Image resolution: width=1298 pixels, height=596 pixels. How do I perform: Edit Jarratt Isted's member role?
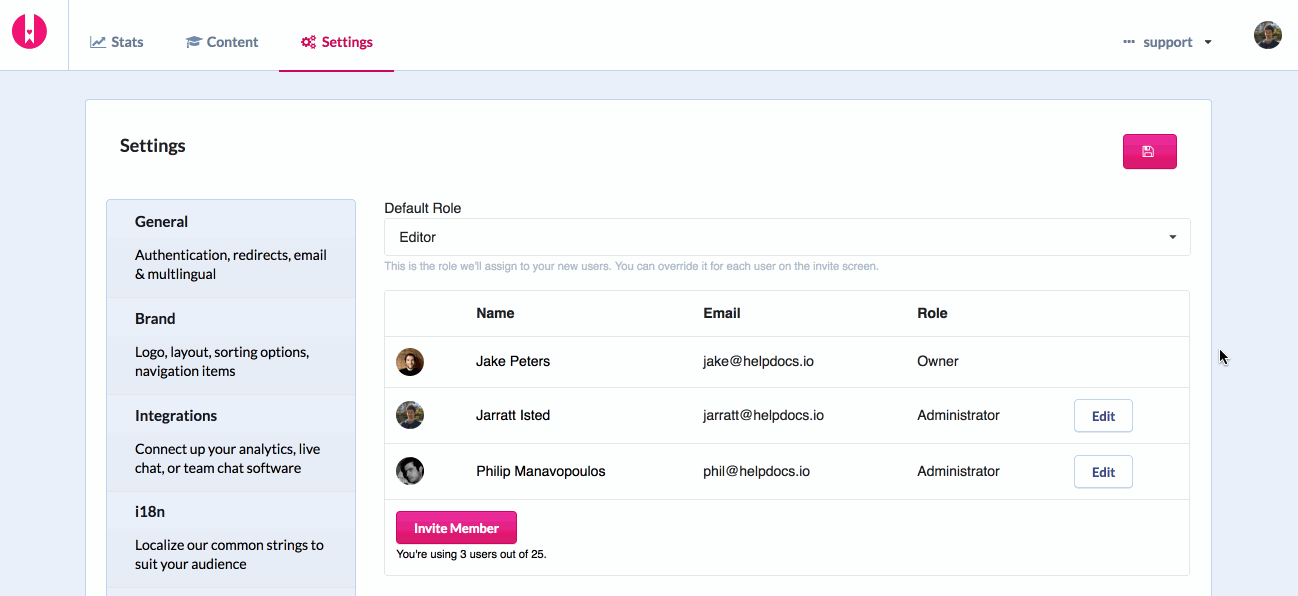(x=1103, y=416)
